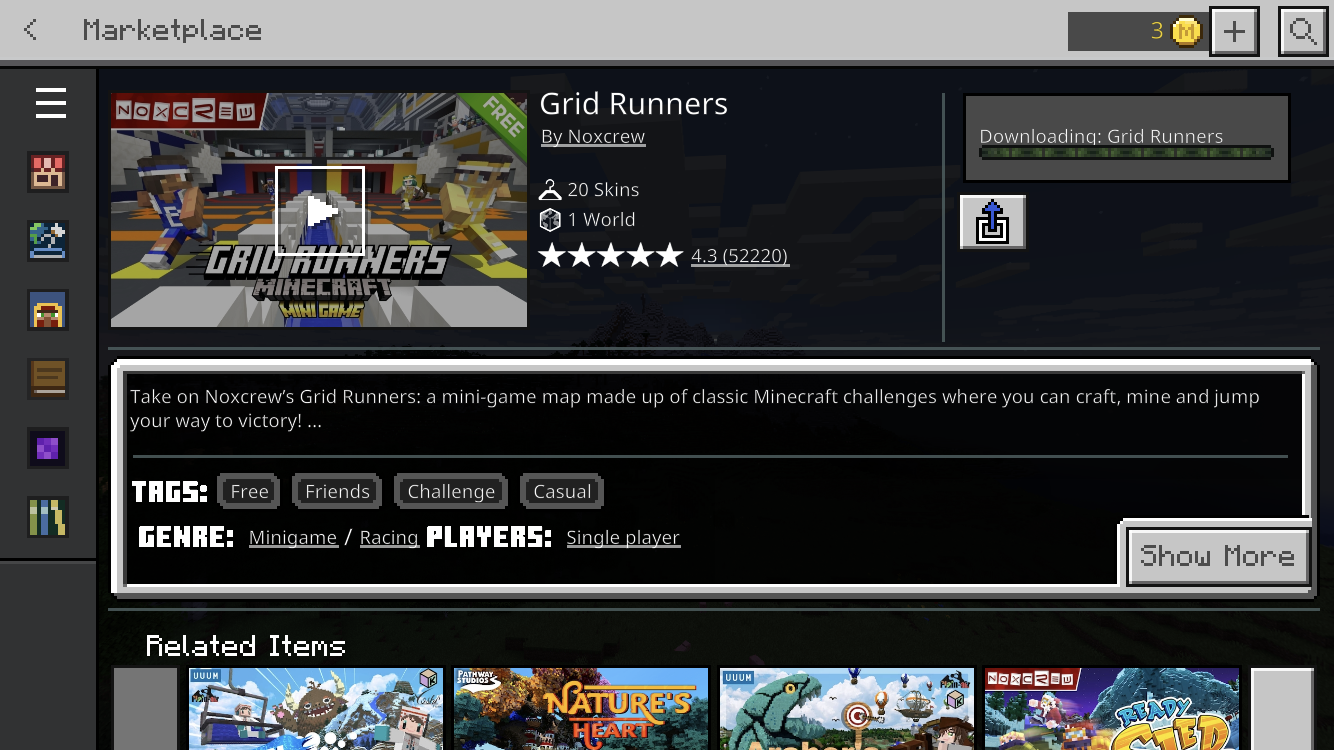Add more Minecoins with the plus button
This screenshot has width=1334, height=750.
point(1234,31)
